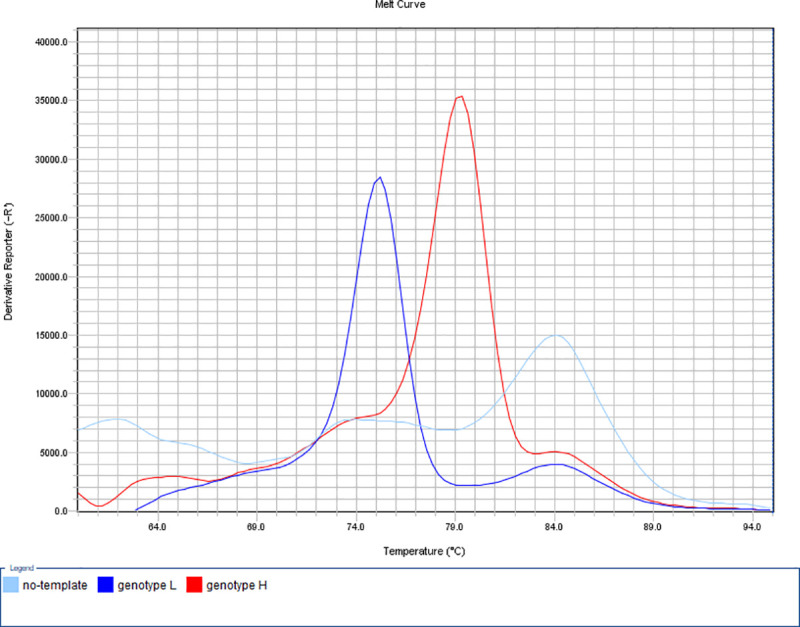
Task: Click the "Temperature (°C)" x-axis title
Action: [x=424, y=551]
